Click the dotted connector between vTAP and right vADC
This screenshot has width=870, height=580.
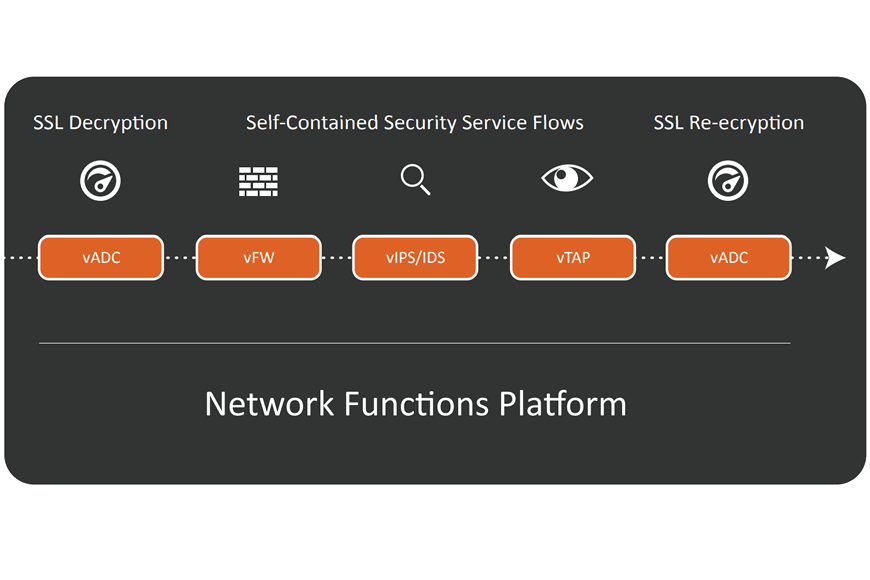click(650, 258)
